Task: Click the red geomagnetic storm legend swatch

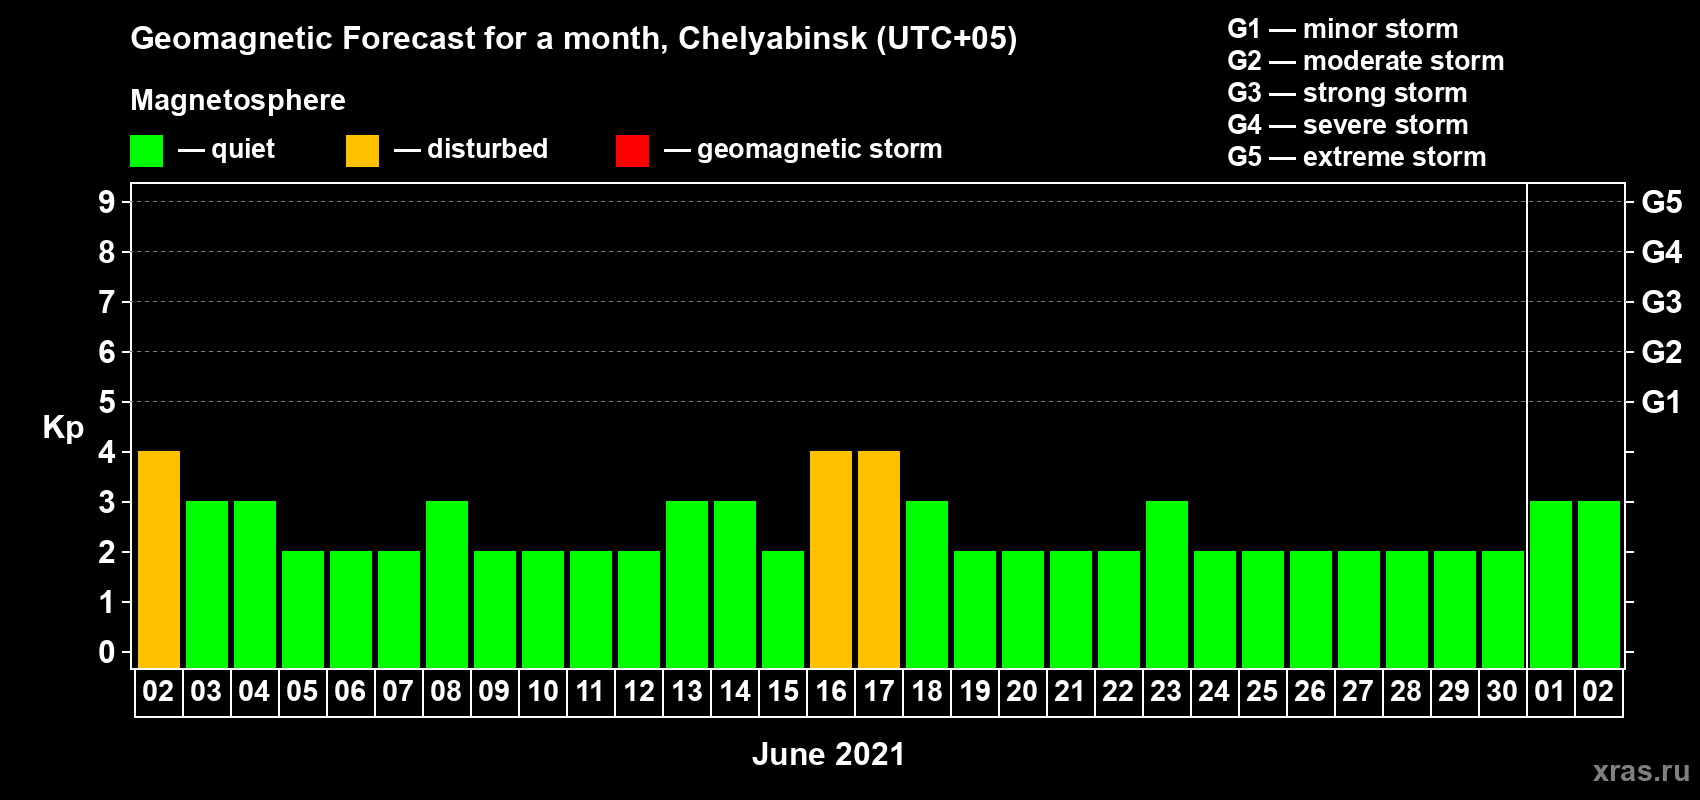Action: click(x=633, y=151)
